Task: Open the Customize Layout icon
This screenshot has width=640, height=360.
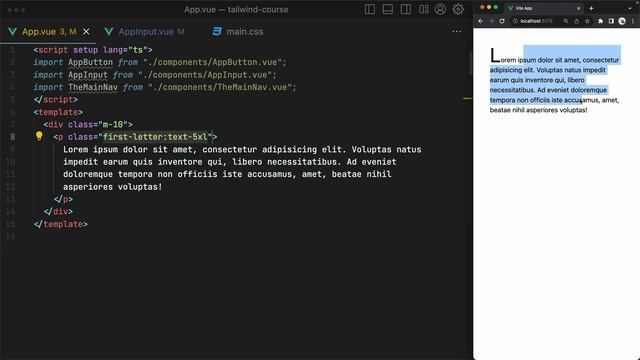Action: pos(424,9)
